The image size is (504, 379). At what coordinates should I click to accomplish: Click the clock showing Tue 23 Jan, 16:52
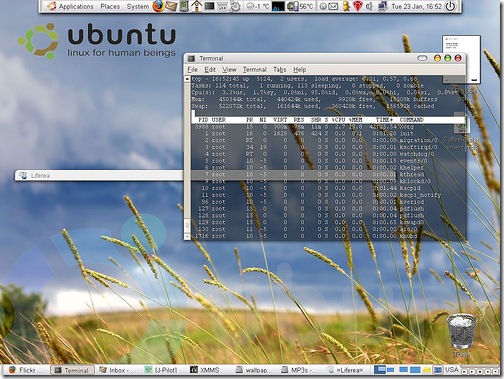tap(416, 6)
